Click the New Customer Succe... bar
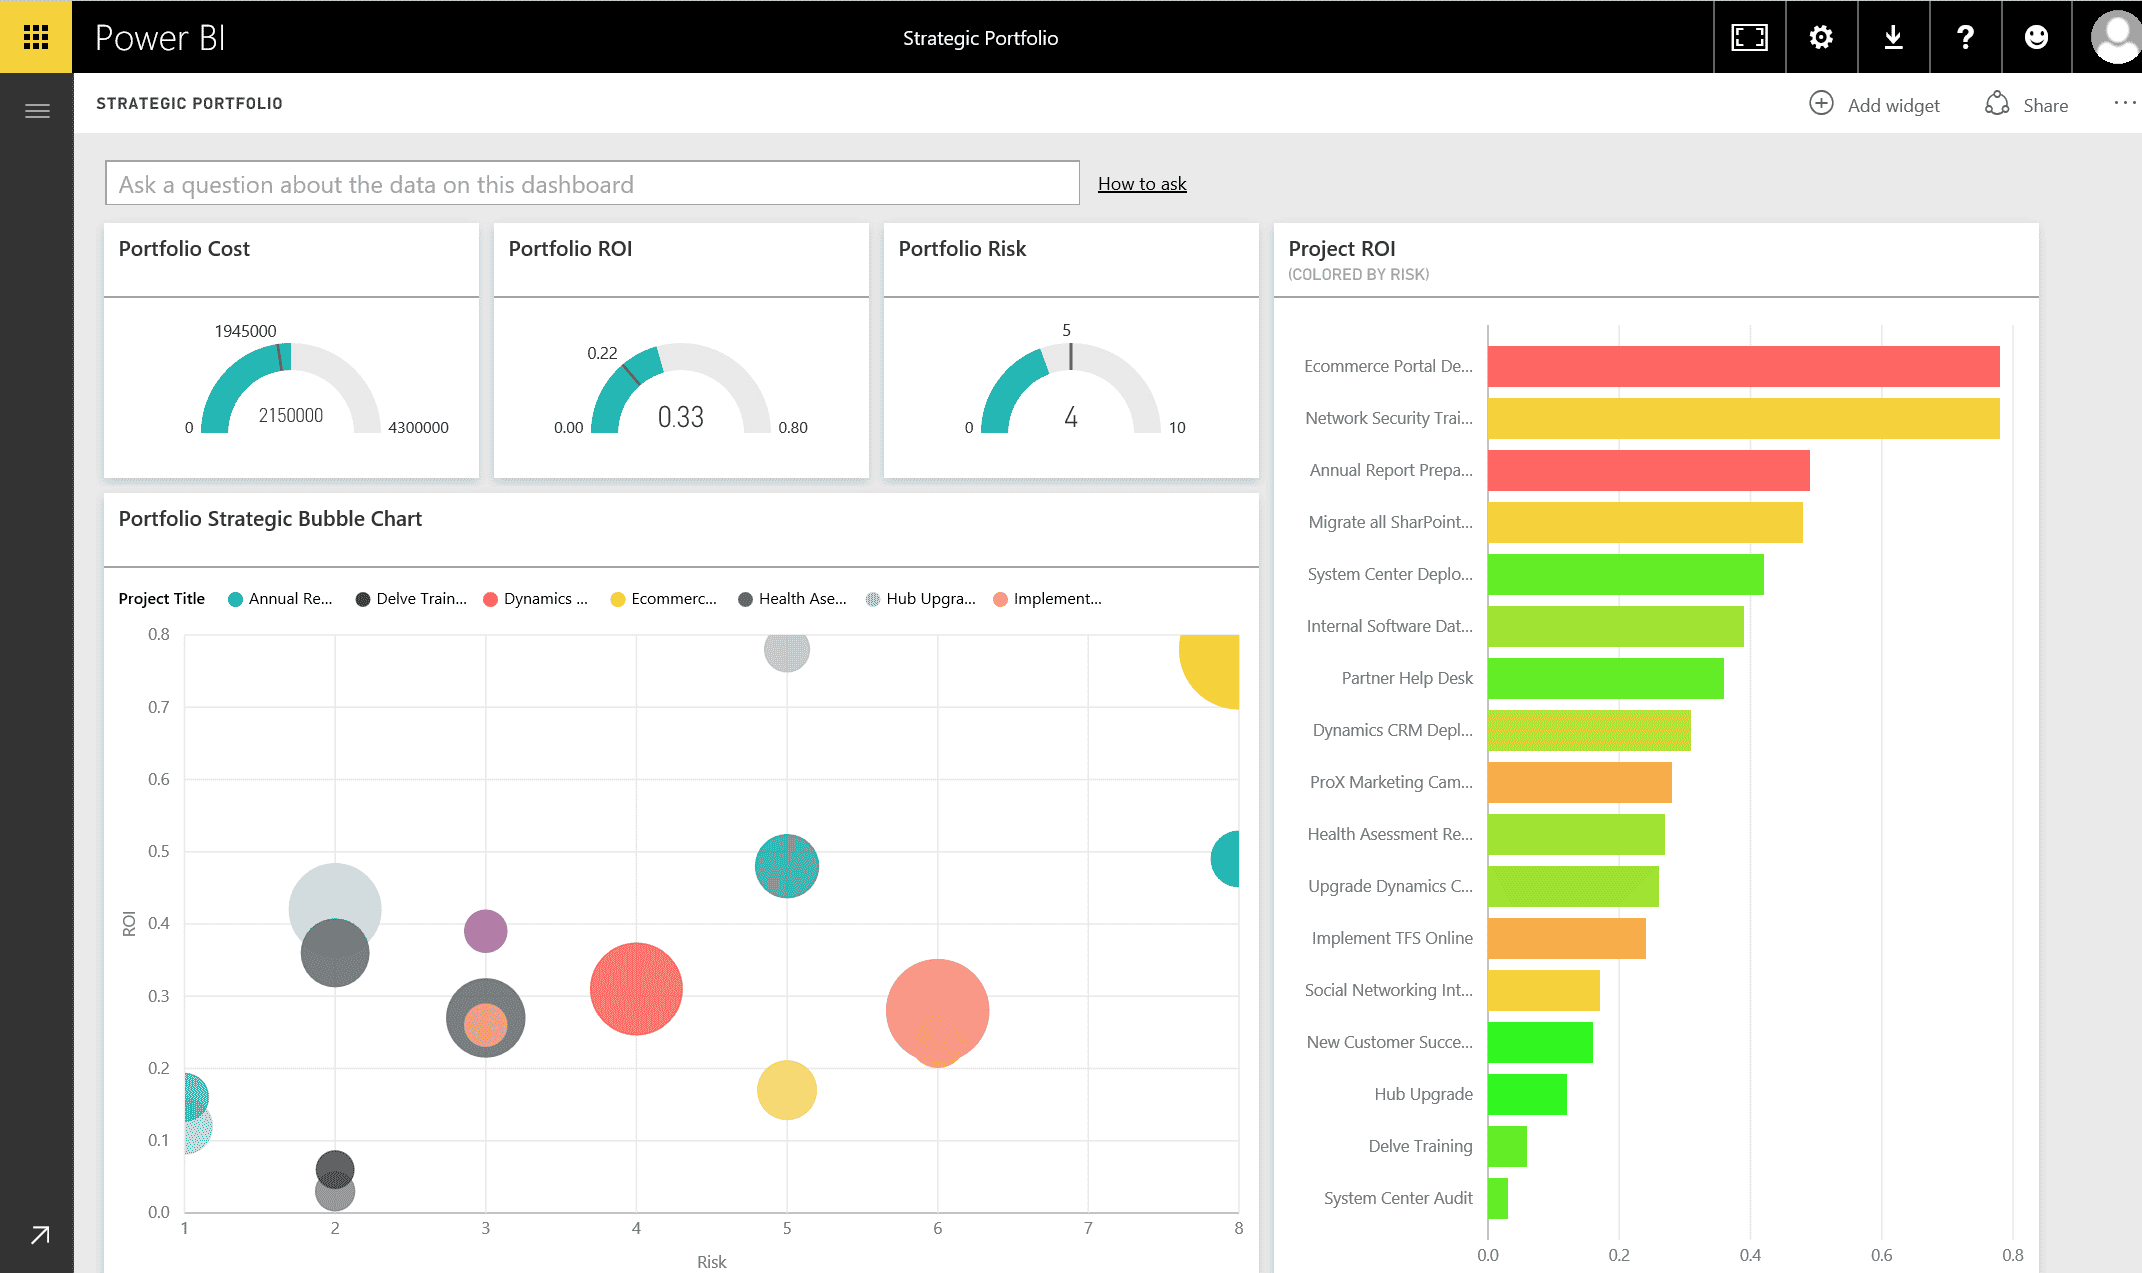The height and width of the screenshot is (1273, 2142). [x=1540, y=1042]
